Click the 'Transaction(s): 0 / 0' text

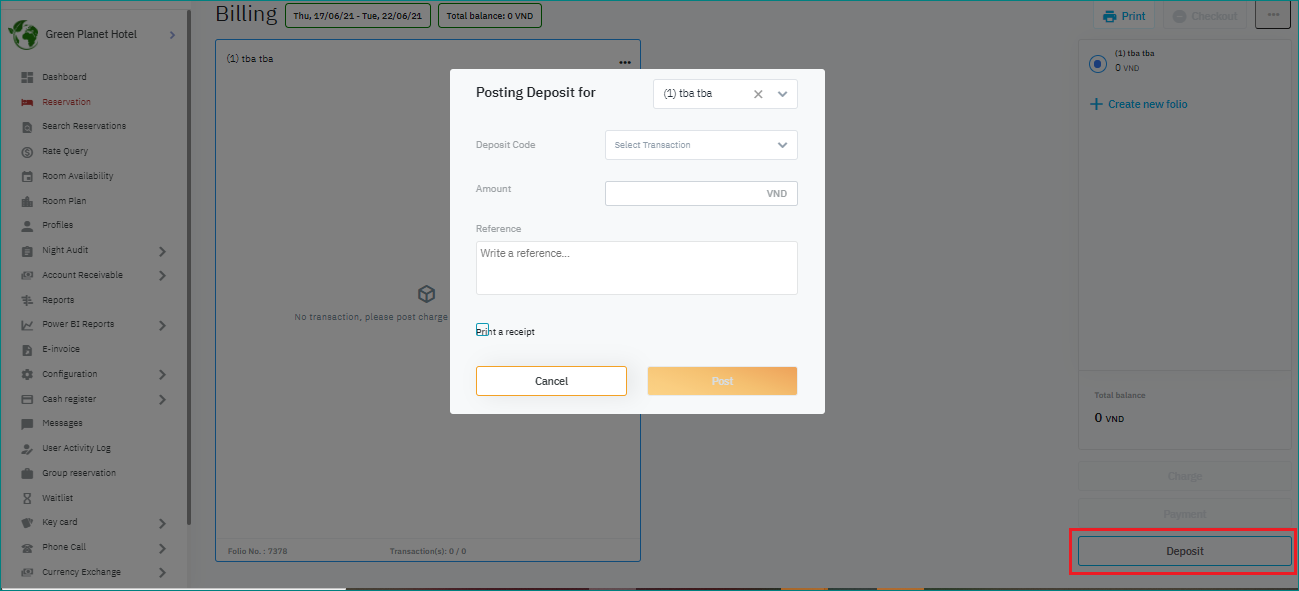click(x=428, y=551)
